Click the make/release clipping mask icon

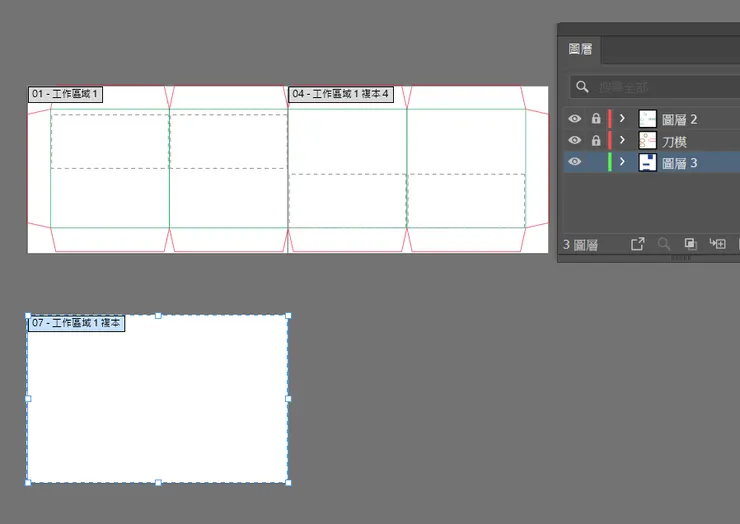pos(690,244)
